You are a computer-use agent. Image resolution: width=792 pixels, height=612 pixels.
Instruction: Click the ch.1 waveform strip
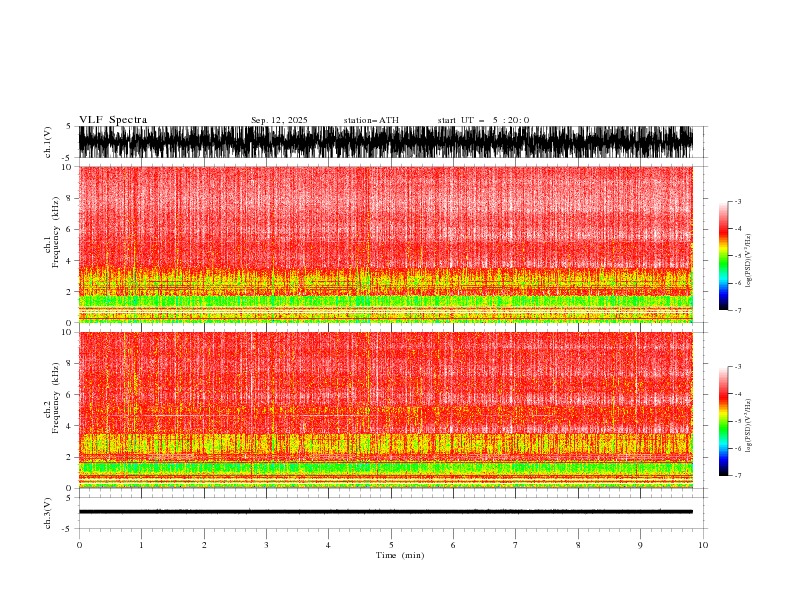click(x=385, y=142)
